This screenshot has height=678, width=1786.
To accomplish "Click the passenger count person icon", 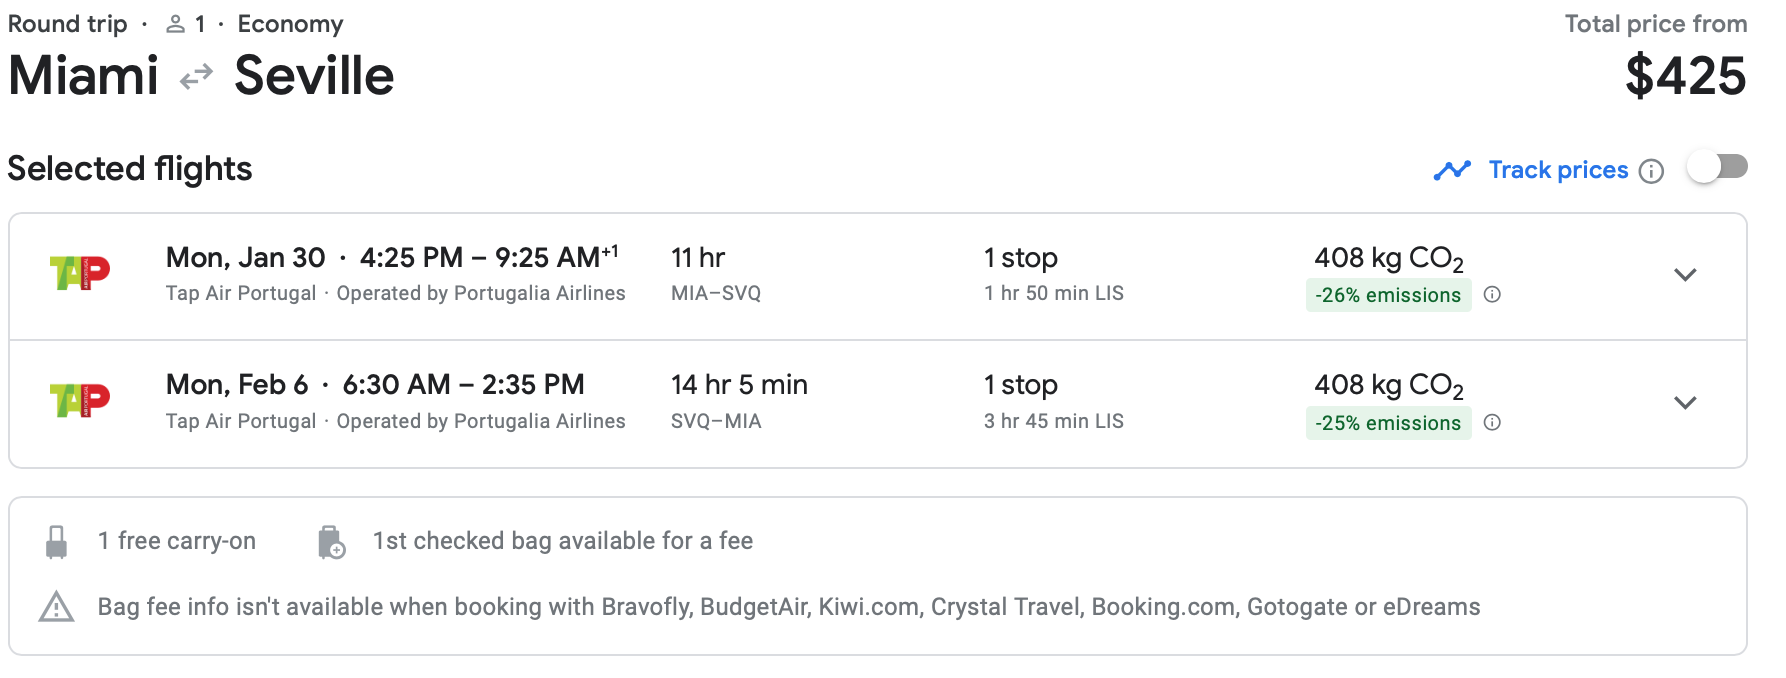I will pyautogui.click(x=176, y=22).
